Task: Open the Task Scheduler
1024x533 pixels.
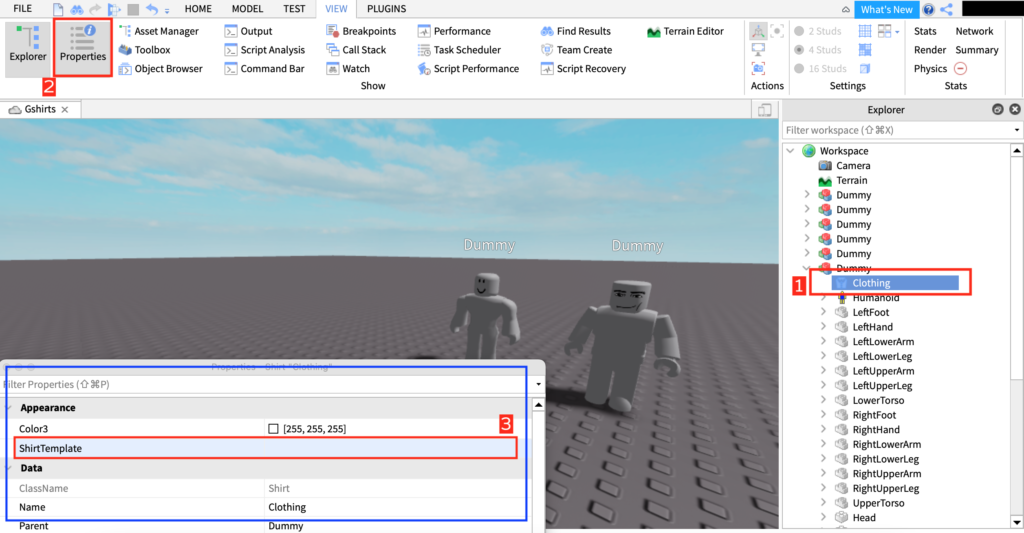Action: point(459,50)
